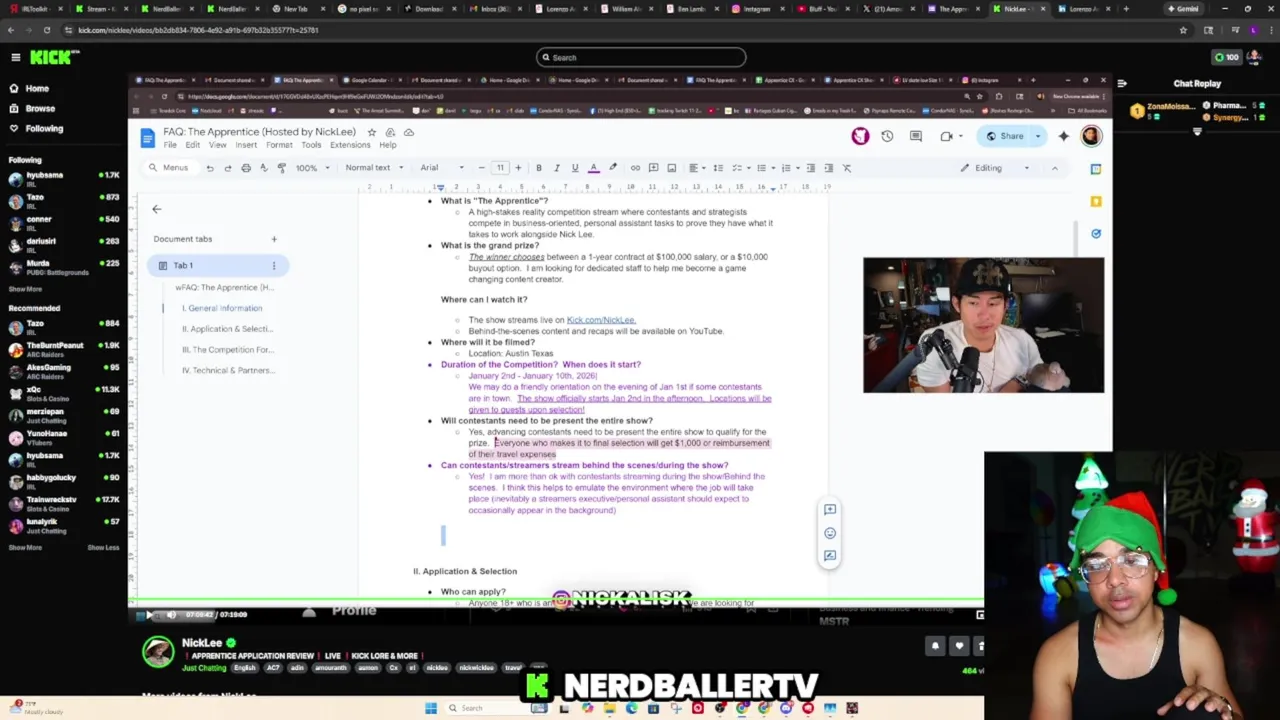
Task: Open the zoom 100% dropdown
Action: [x=313, y=168]
